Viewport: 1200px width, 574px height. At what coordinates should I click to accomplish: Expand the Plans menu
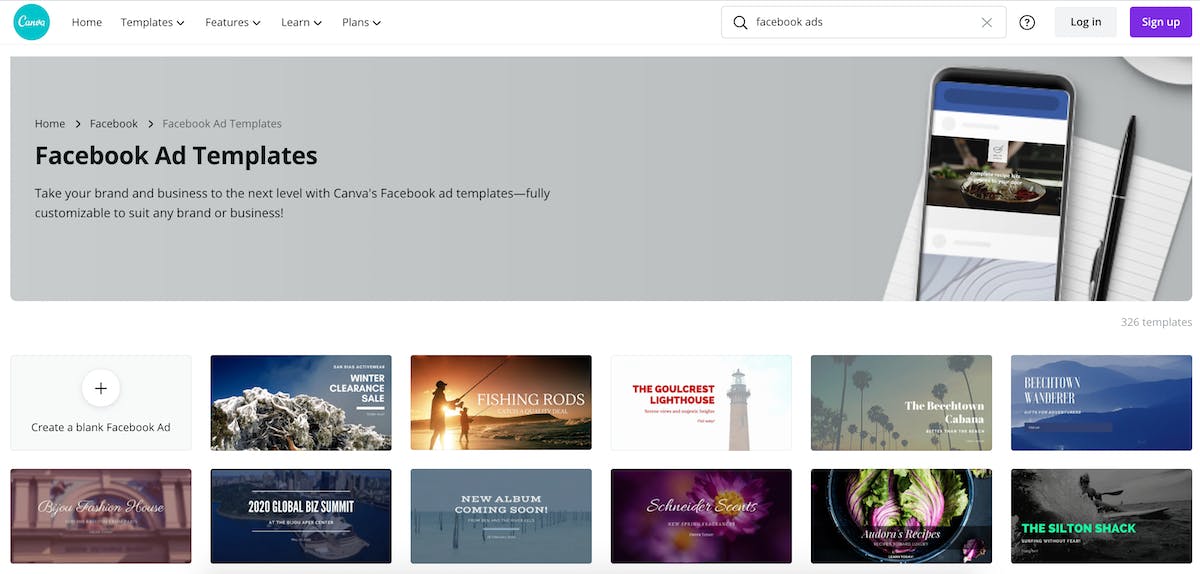pyautogui.click(x=361, y=22)
